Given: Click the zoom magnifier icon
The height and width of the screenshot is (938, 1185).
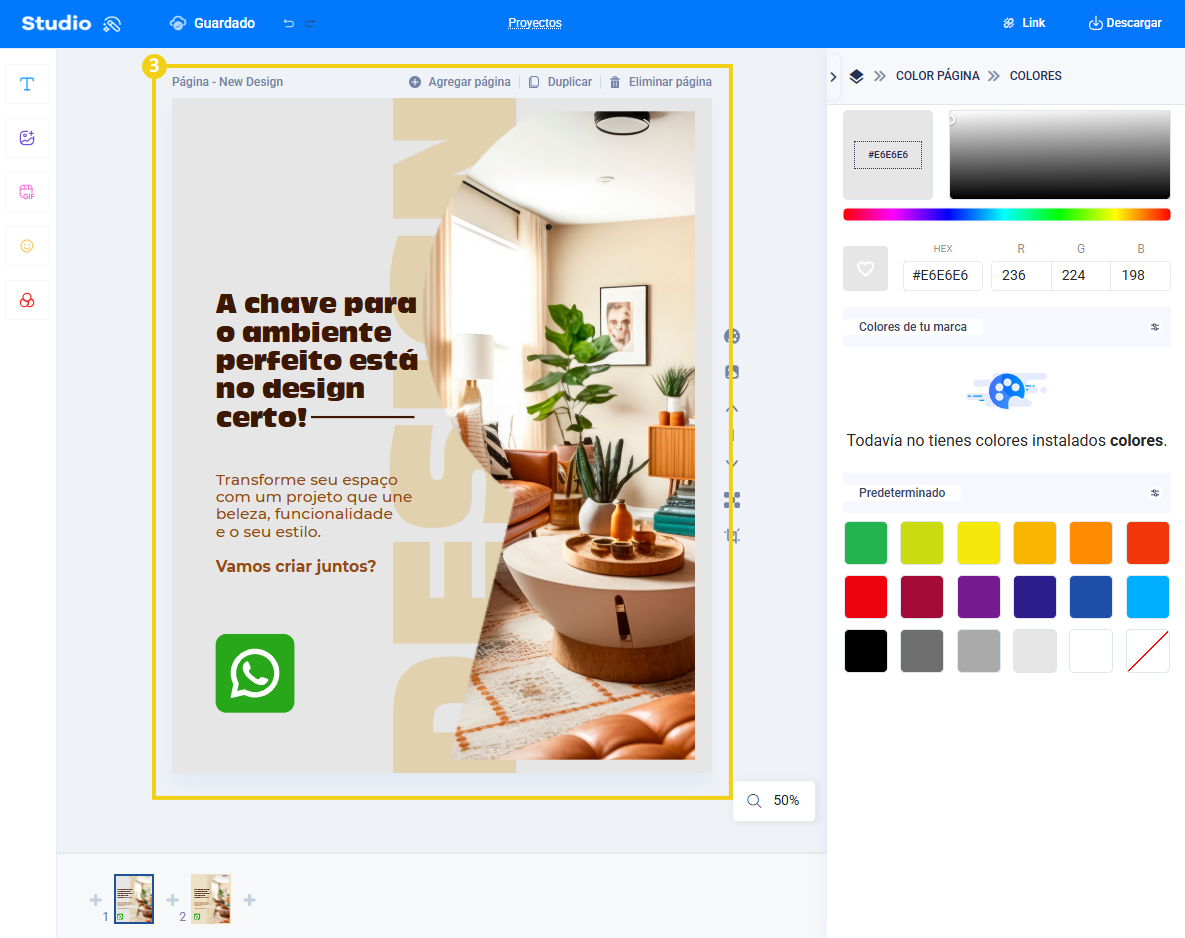Looking at the screenshot, I should click(754, 801).
